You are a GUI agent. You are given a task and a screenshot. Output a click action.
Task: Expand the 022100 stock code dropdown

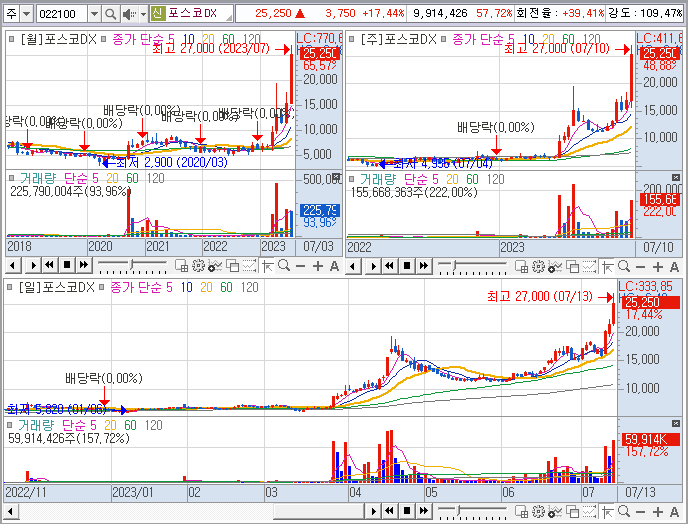click(94, 14)
